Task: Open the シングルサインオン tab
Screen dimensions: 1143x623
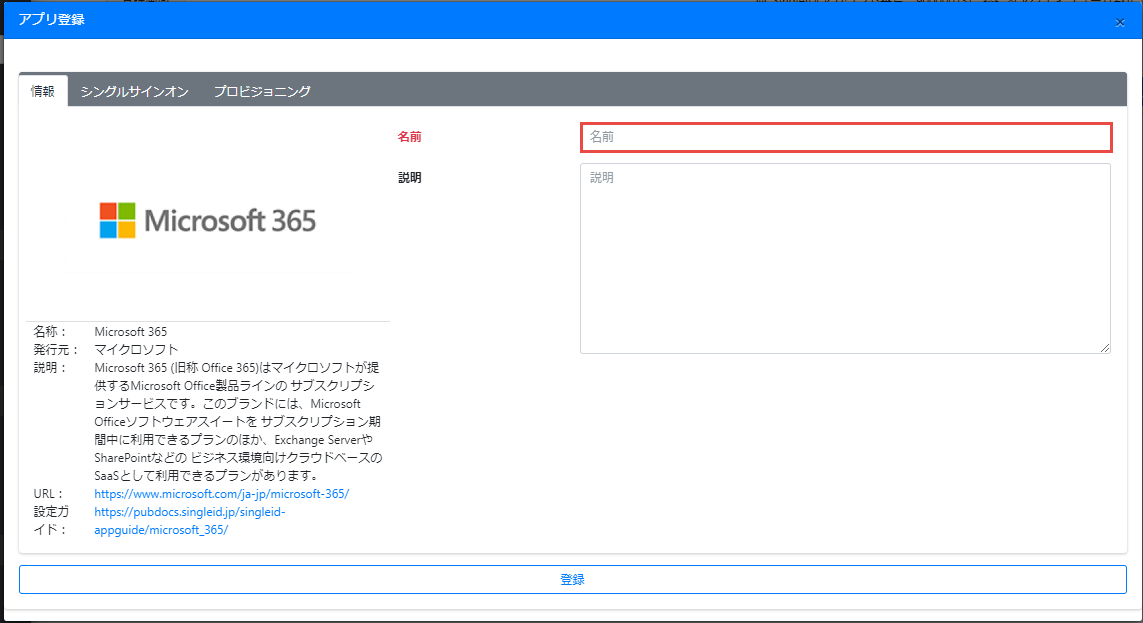Action: 134,91
